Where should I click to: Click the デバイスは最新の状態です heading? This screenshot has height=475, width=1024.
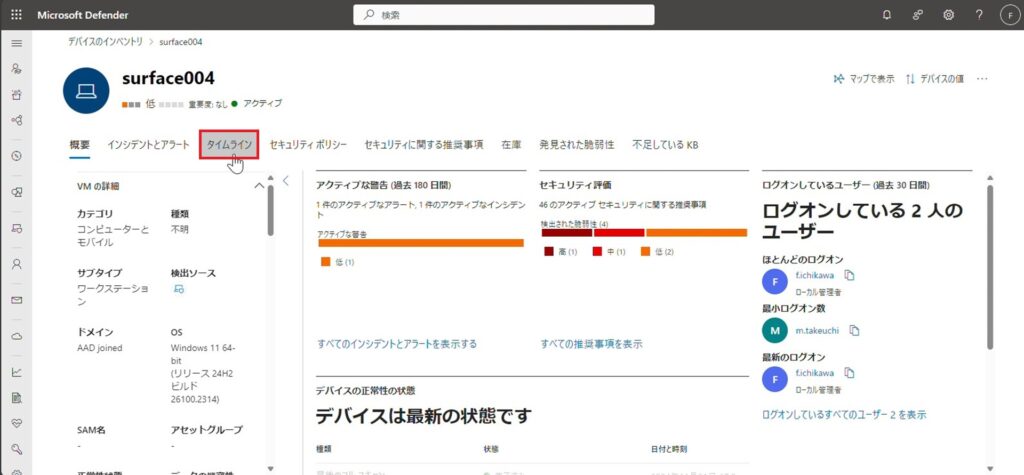click(423, 416)
